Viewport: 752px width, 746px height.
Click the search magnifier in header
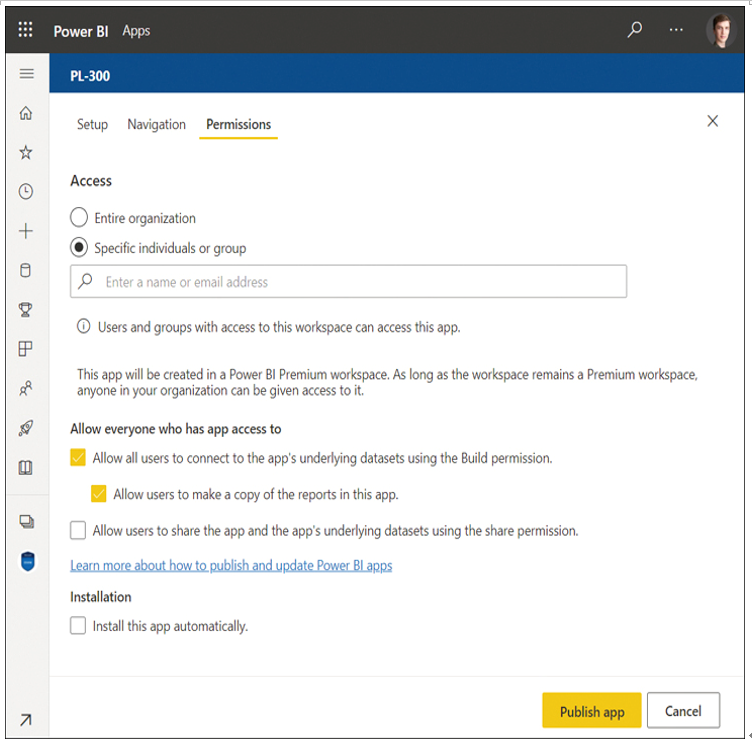click(x=634, y=30)
